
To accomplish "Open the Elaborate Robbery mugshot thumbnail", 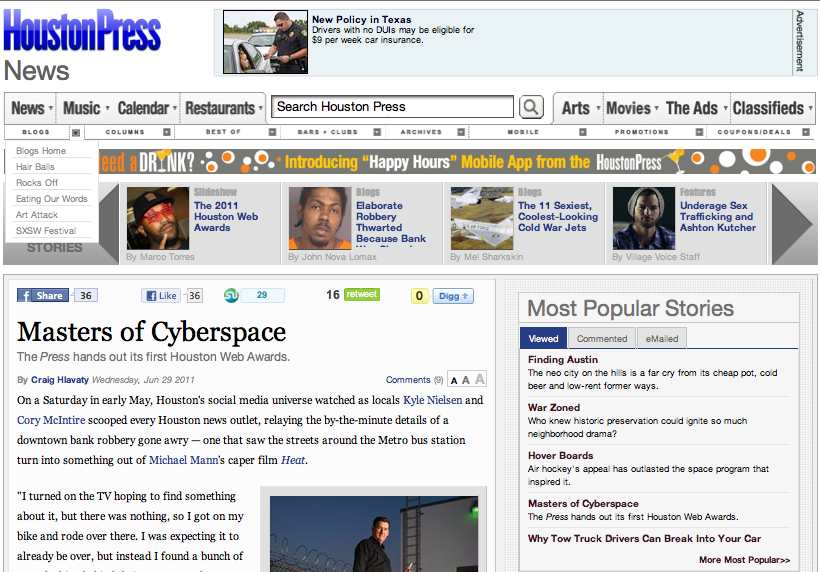I will coord(320,218).
